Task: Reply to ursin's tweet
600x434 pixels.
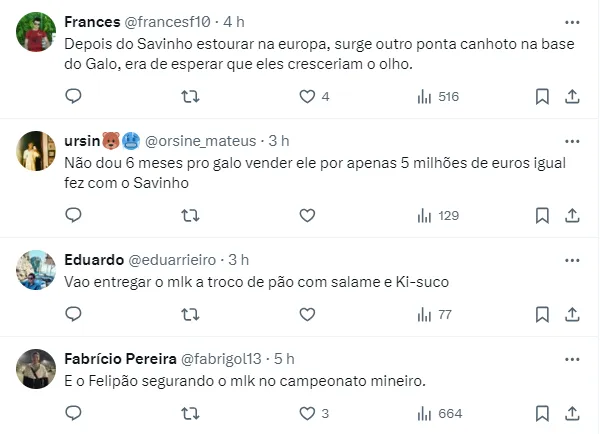Action: point(73,215)
